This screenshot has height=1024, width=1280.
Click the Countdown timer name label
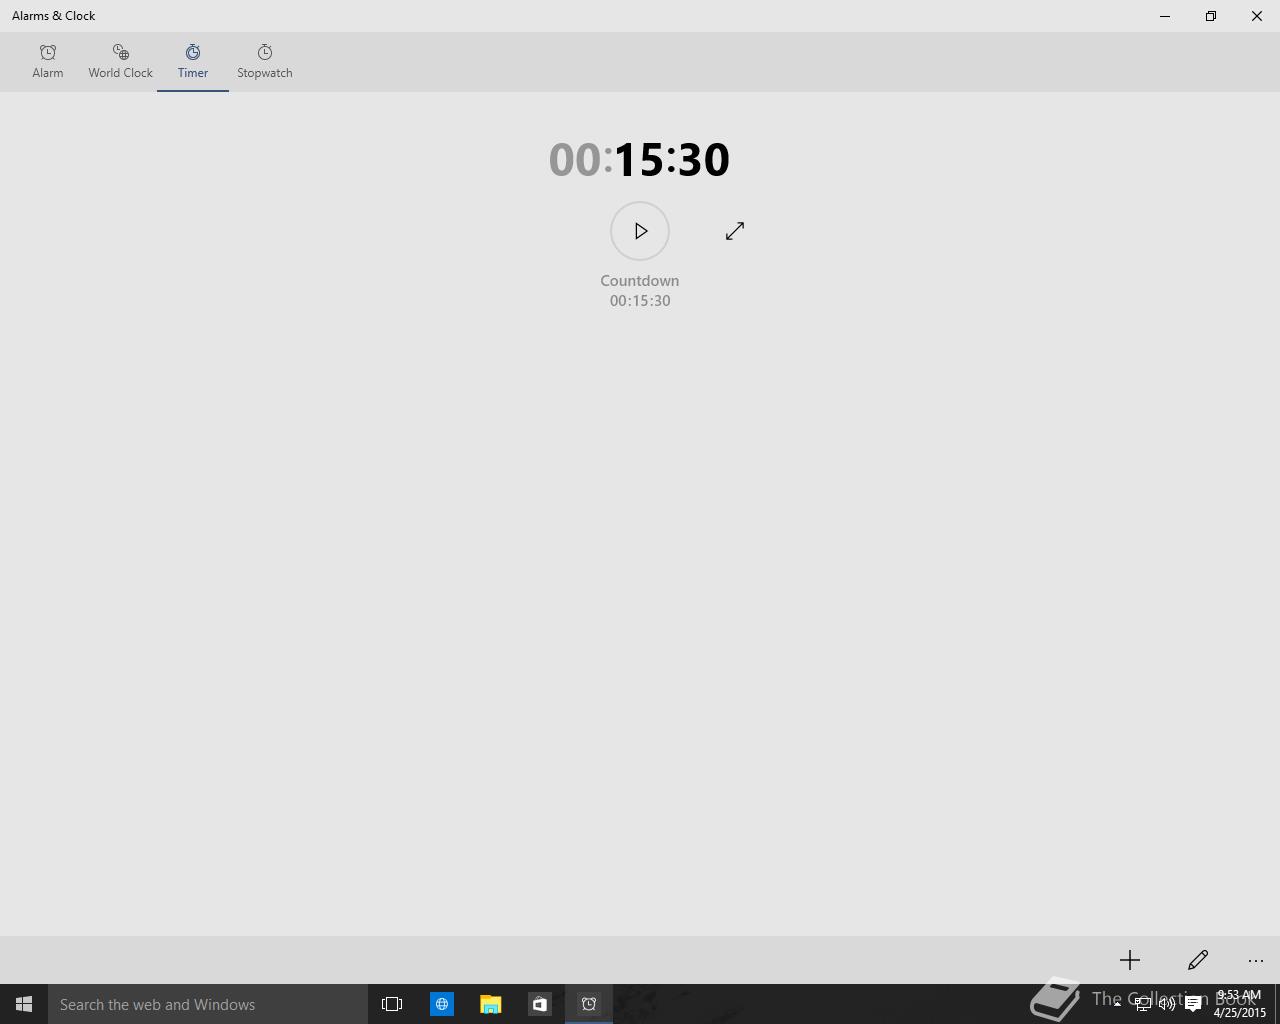tap(640, 281)
